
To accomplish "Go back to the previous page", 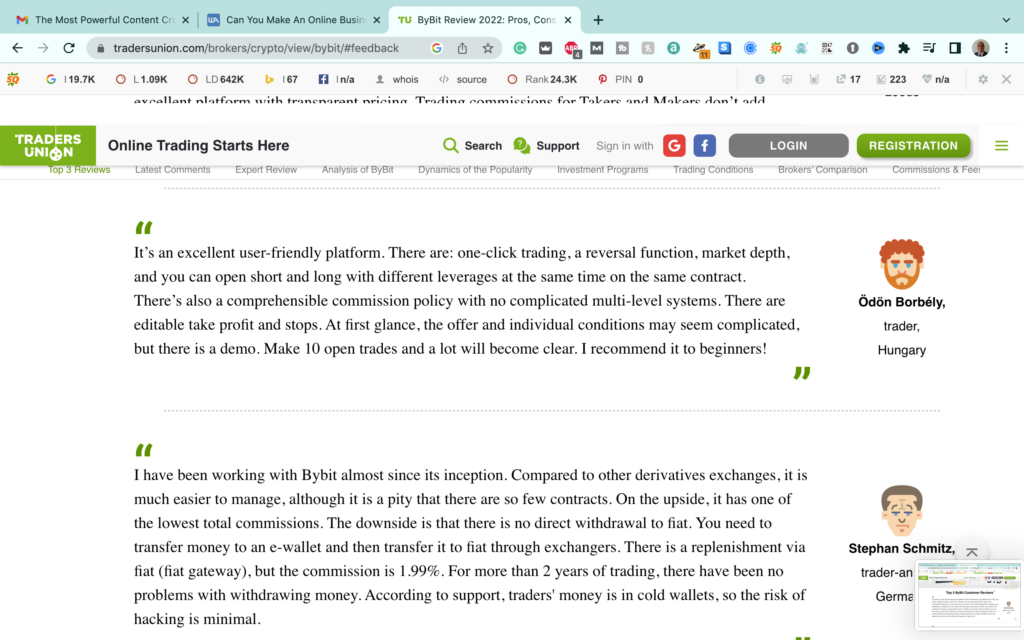I will (18, 48).
